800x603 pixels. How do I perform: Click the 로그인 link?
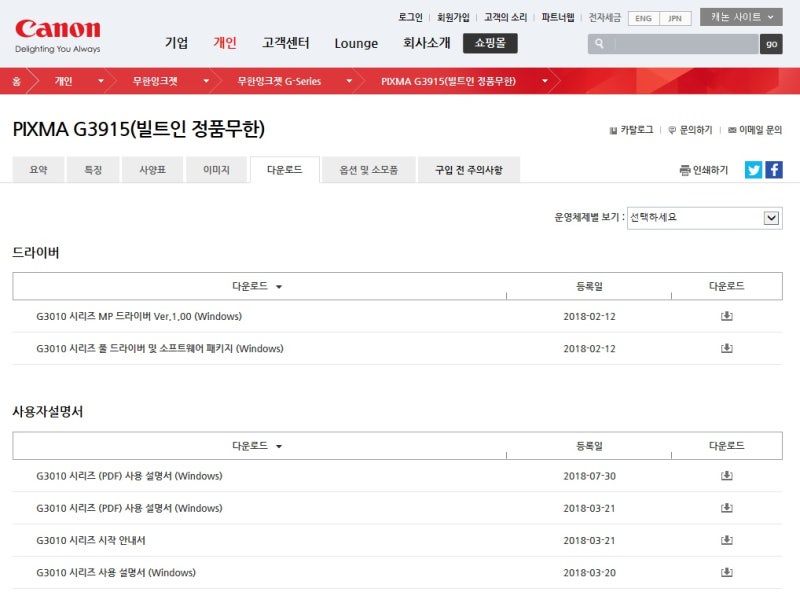pyautogui.click(x=410, y=16)
